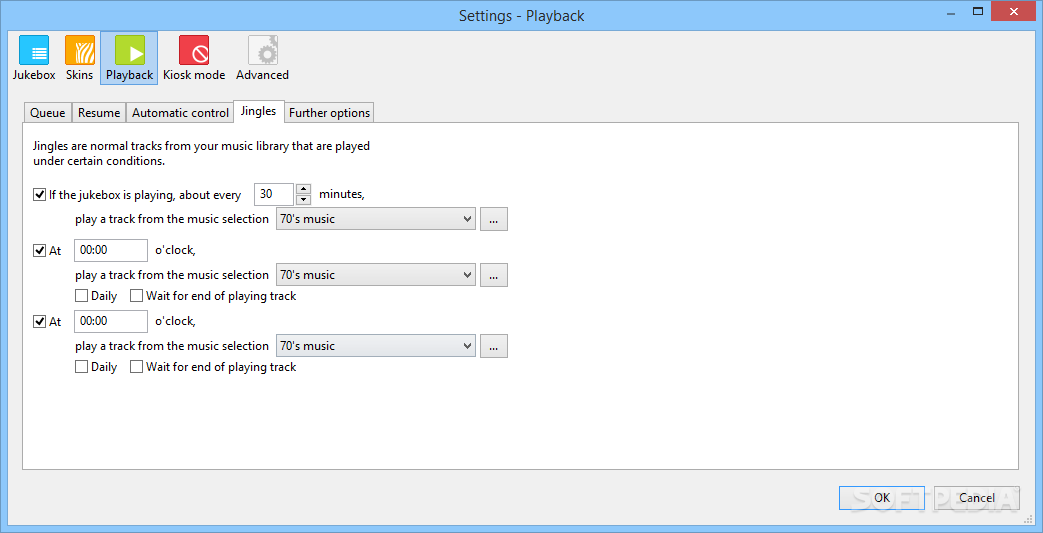Expand music selection dropdown for interval jingle
Viewport: 1043px width, 533px height.
coord(376,219)
